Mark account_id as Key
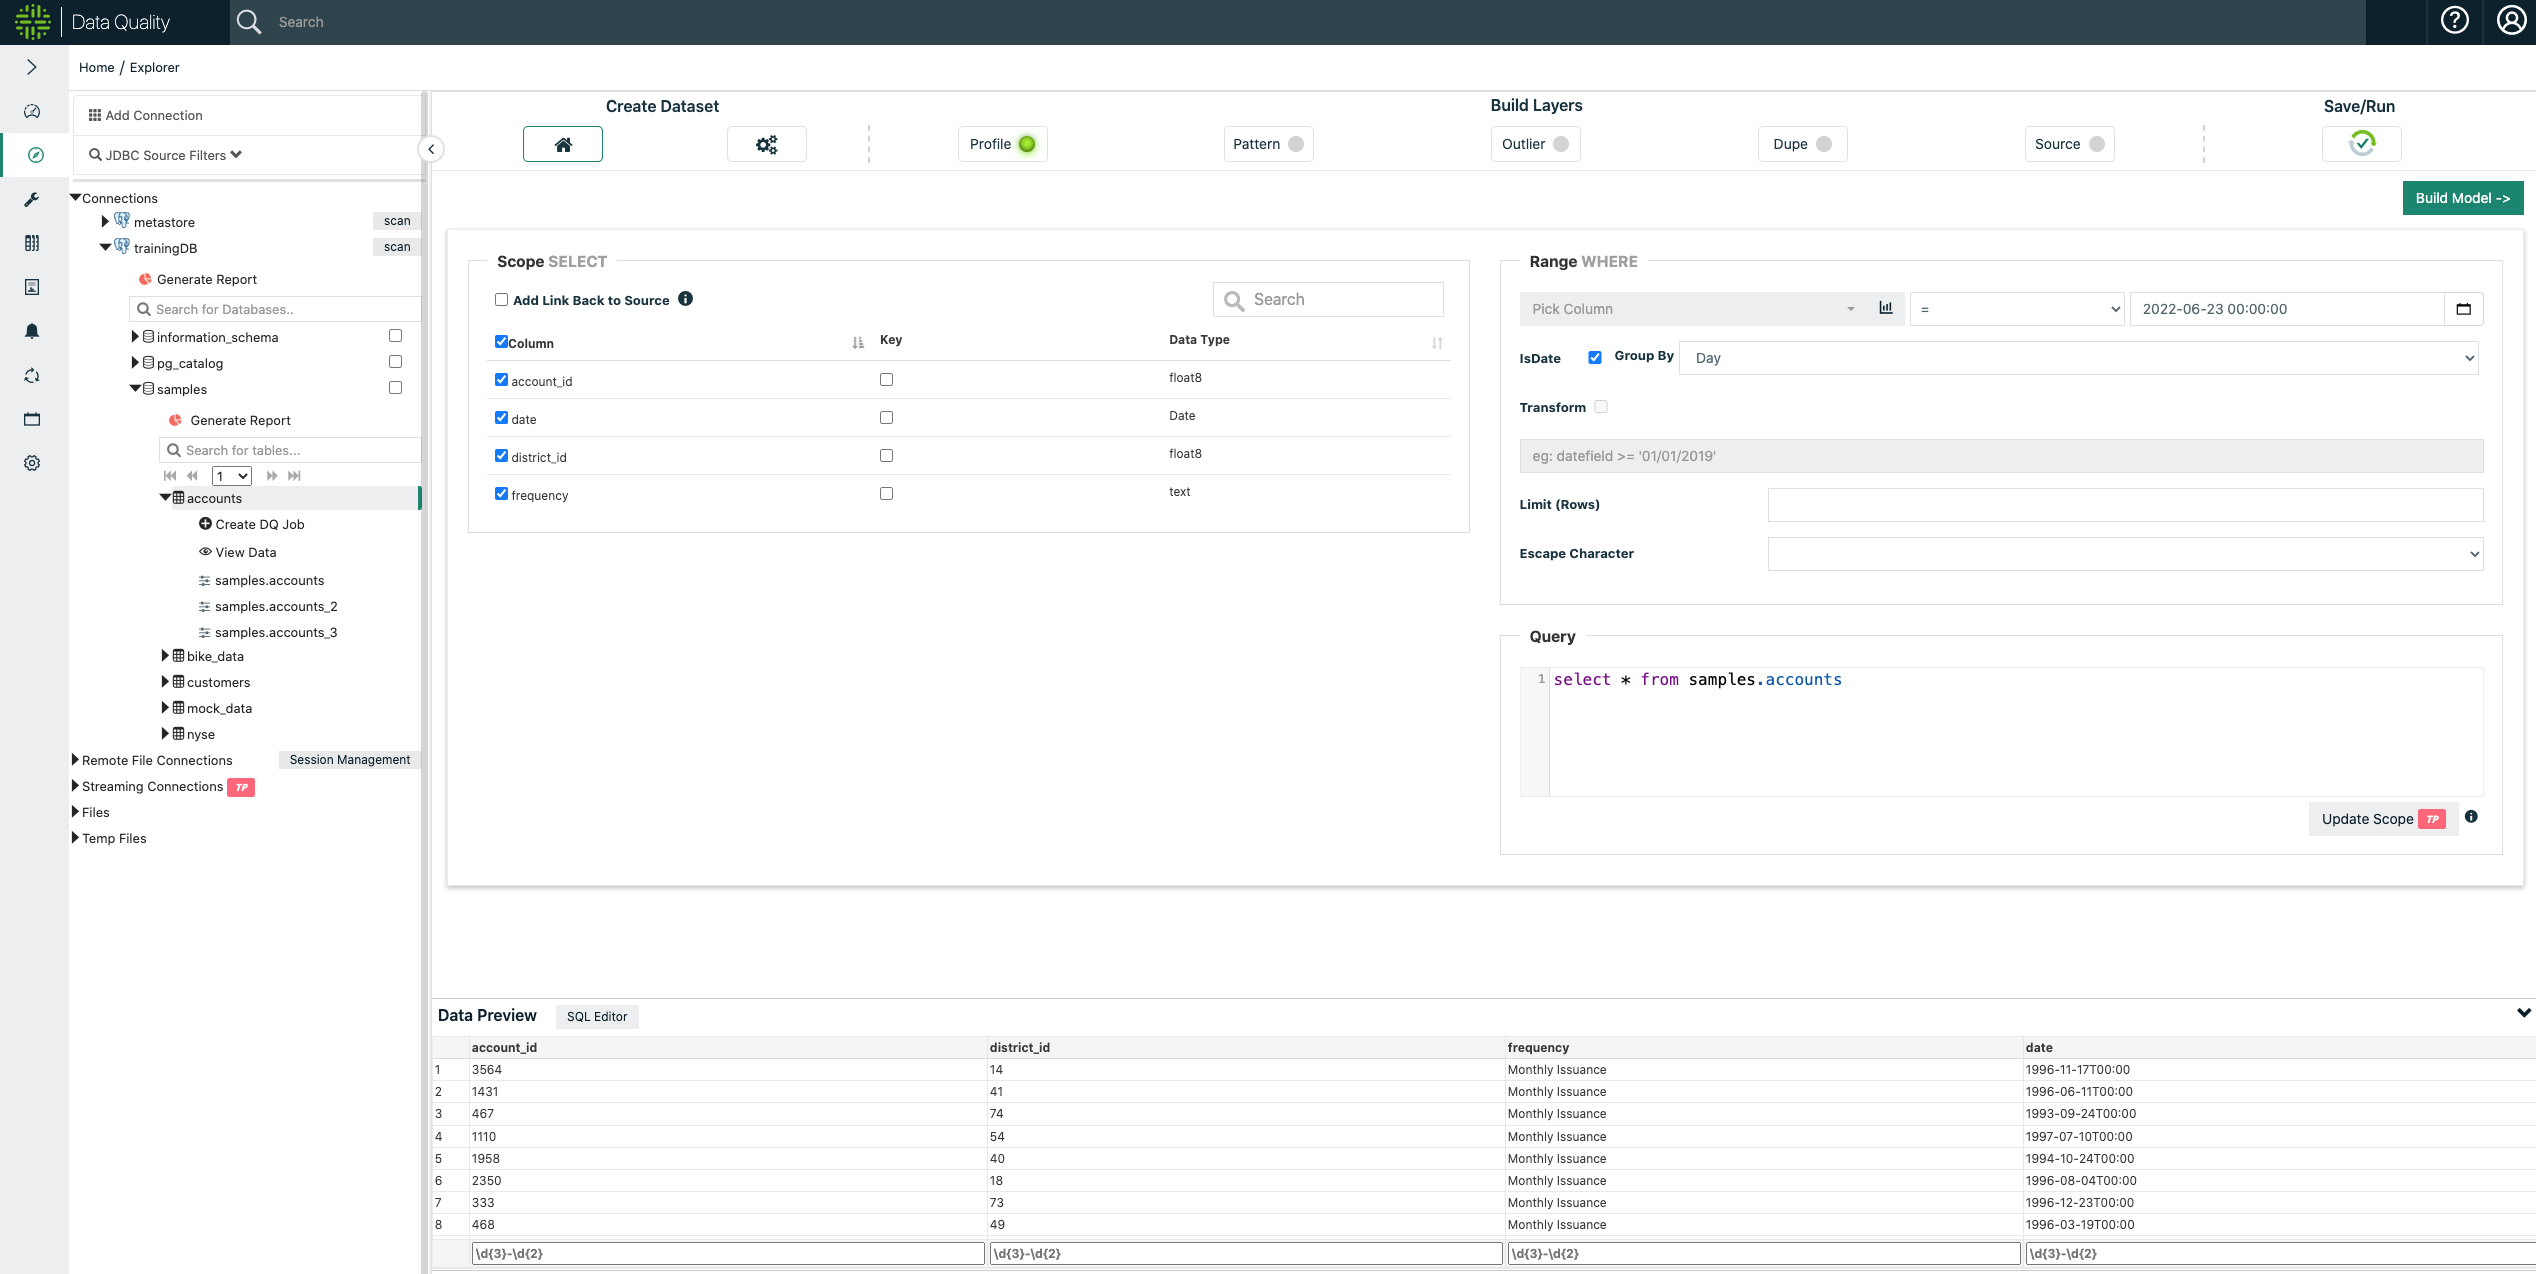This screenshot has height=1274, width=2536. click(x=886, y=379)
